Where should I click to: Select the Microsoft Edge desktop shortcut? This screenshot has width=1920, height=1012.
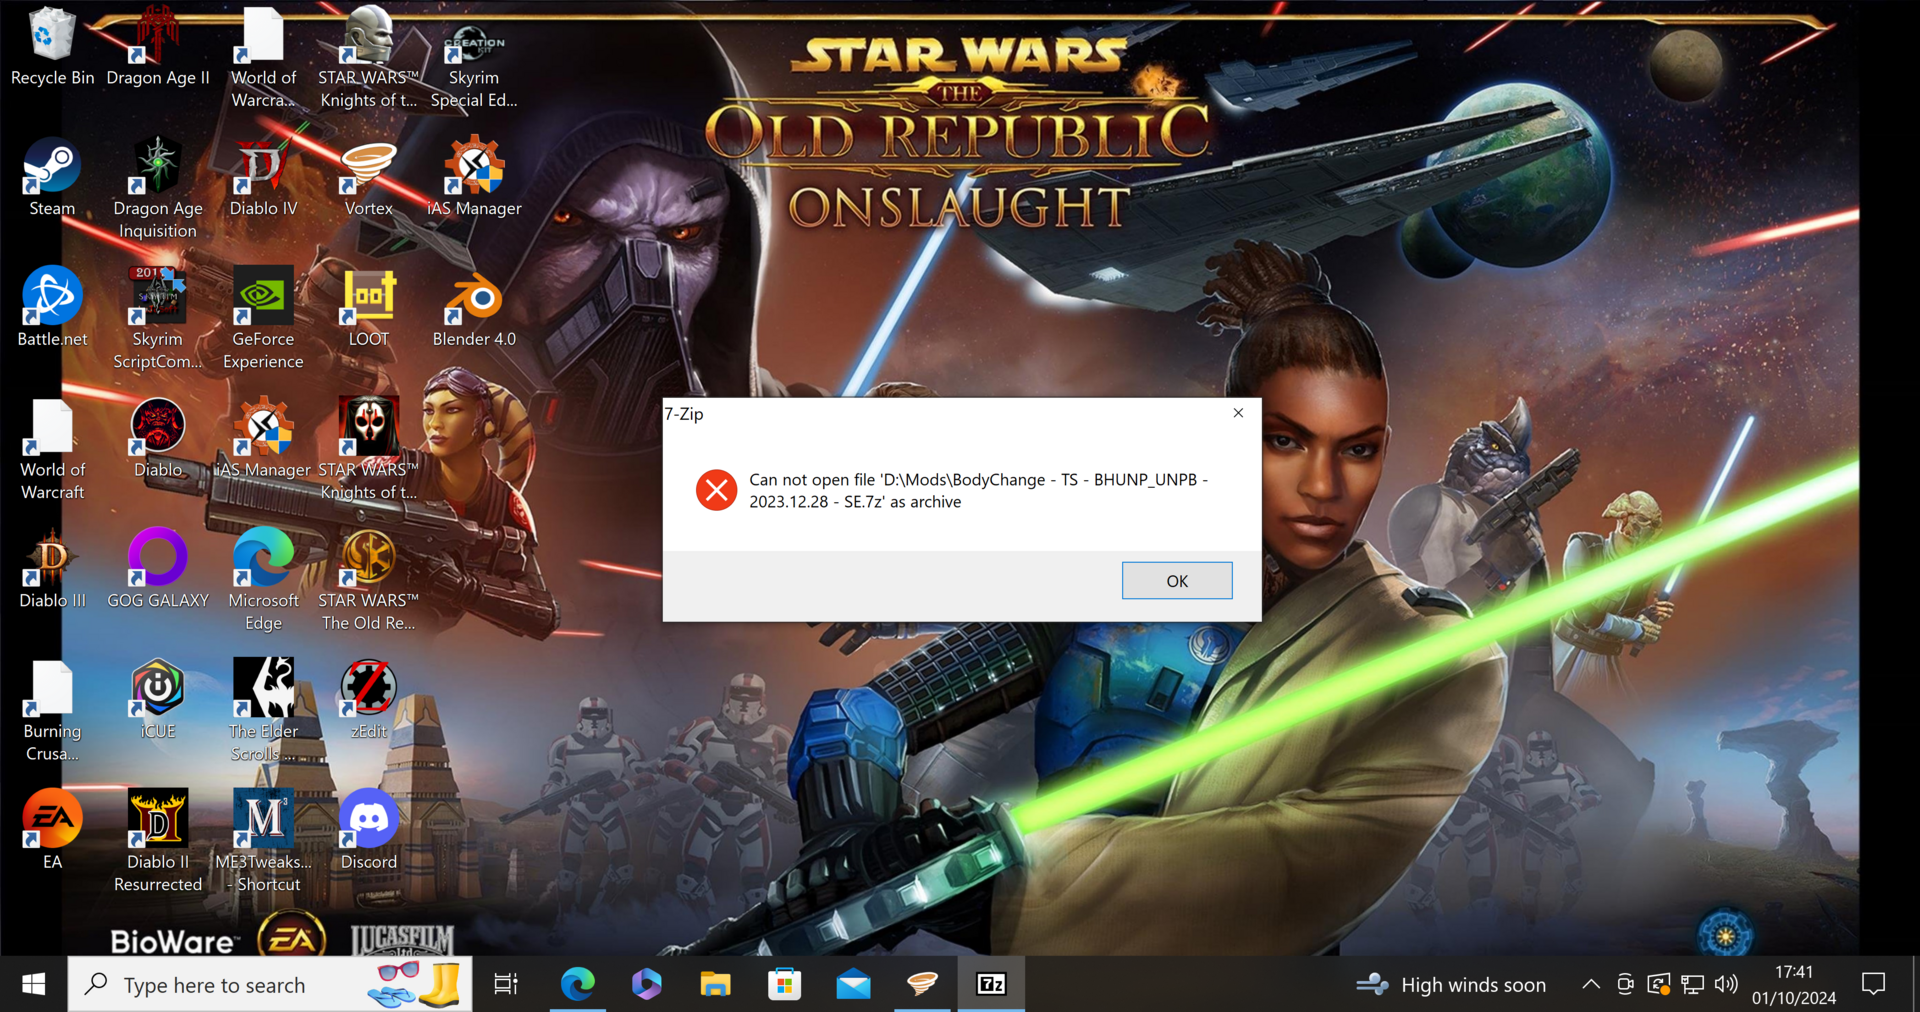263,581
